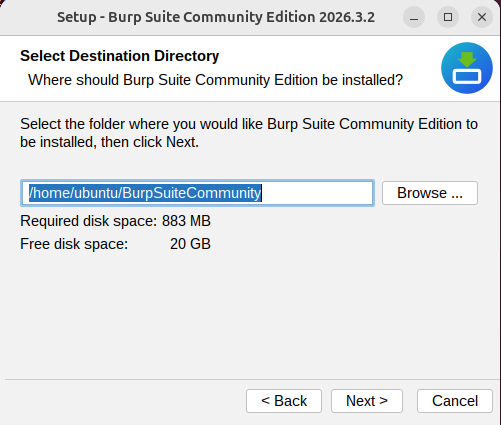Click the window title 'Setup - Burp Suite Community Edition 2026.3.2'

click(x=216, y=17)
